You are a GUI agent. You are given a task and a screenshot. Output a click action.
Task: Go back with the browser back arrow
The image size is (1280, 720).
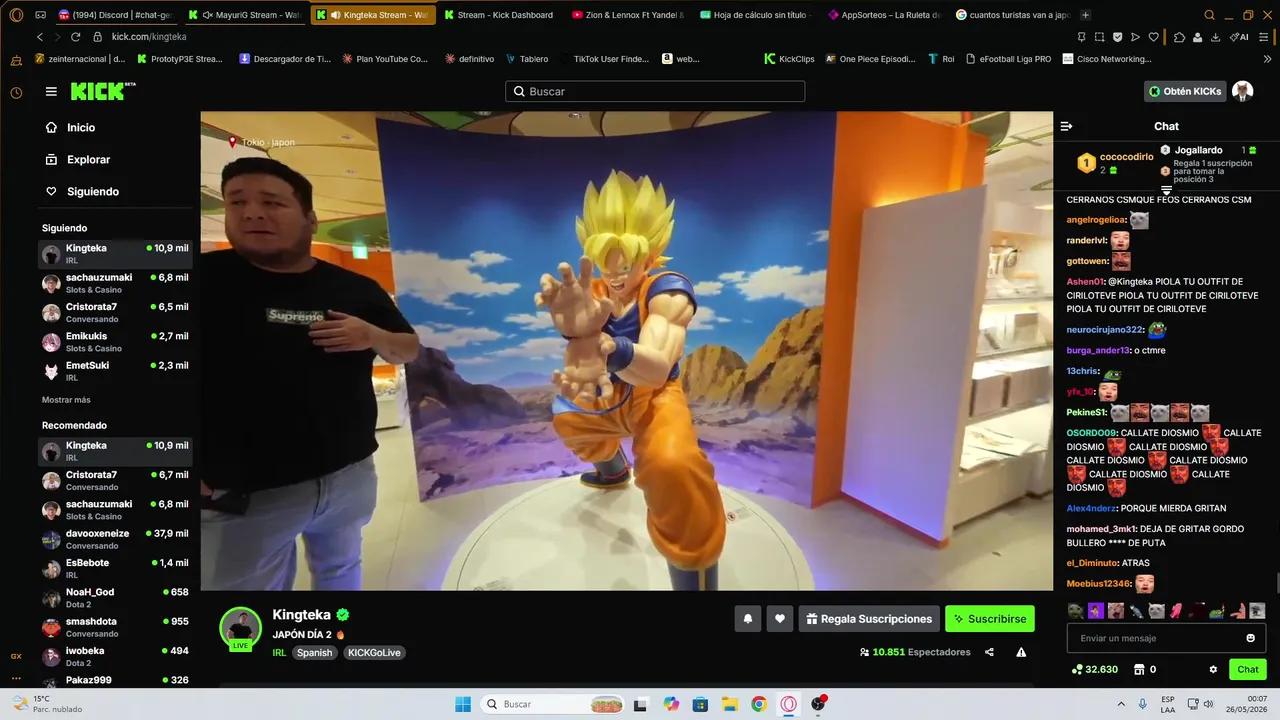pyautogui.click(x=40, y=36)
